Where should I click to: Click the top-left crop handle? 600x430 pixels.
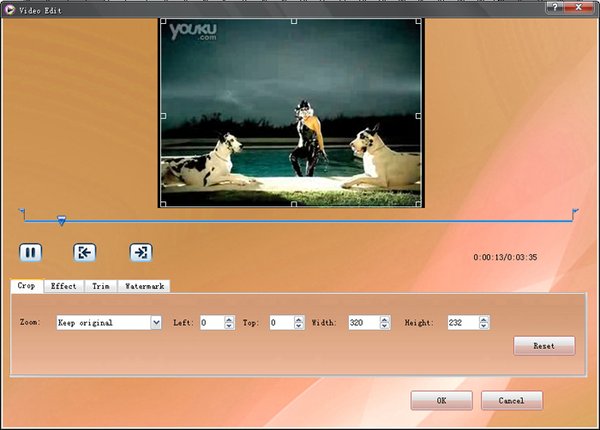(163, 21)
